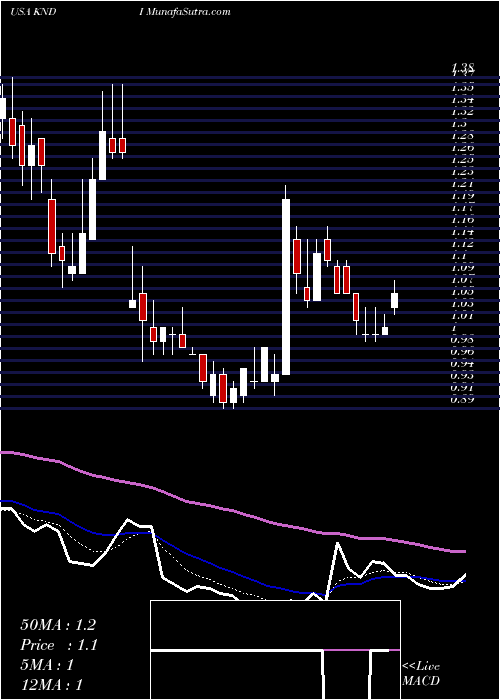This screenshot has height=700, width=500.
Task: Click the '12MA : 1' readout
Action: 52,684
